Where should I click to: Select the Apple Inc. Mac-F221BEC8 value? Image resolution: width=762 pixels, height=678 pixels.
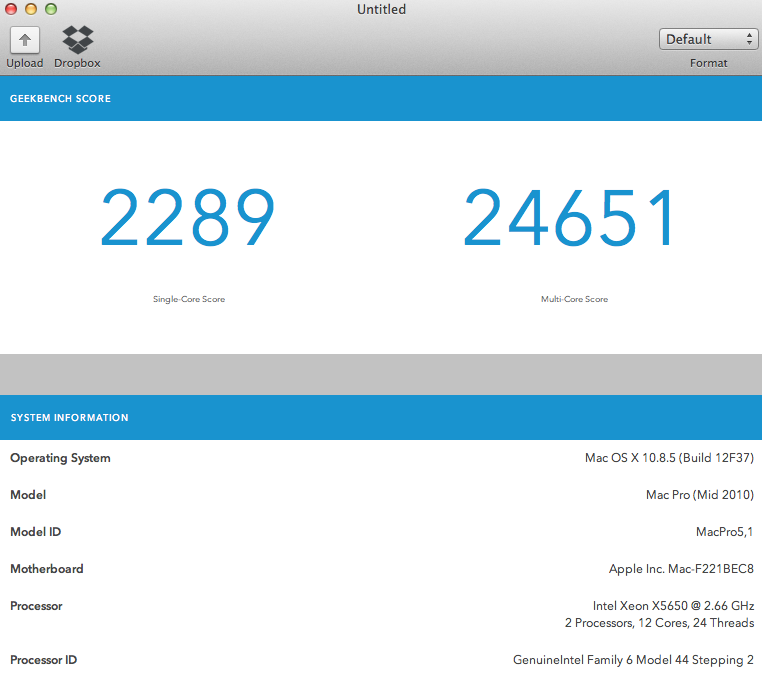point(681,569)
